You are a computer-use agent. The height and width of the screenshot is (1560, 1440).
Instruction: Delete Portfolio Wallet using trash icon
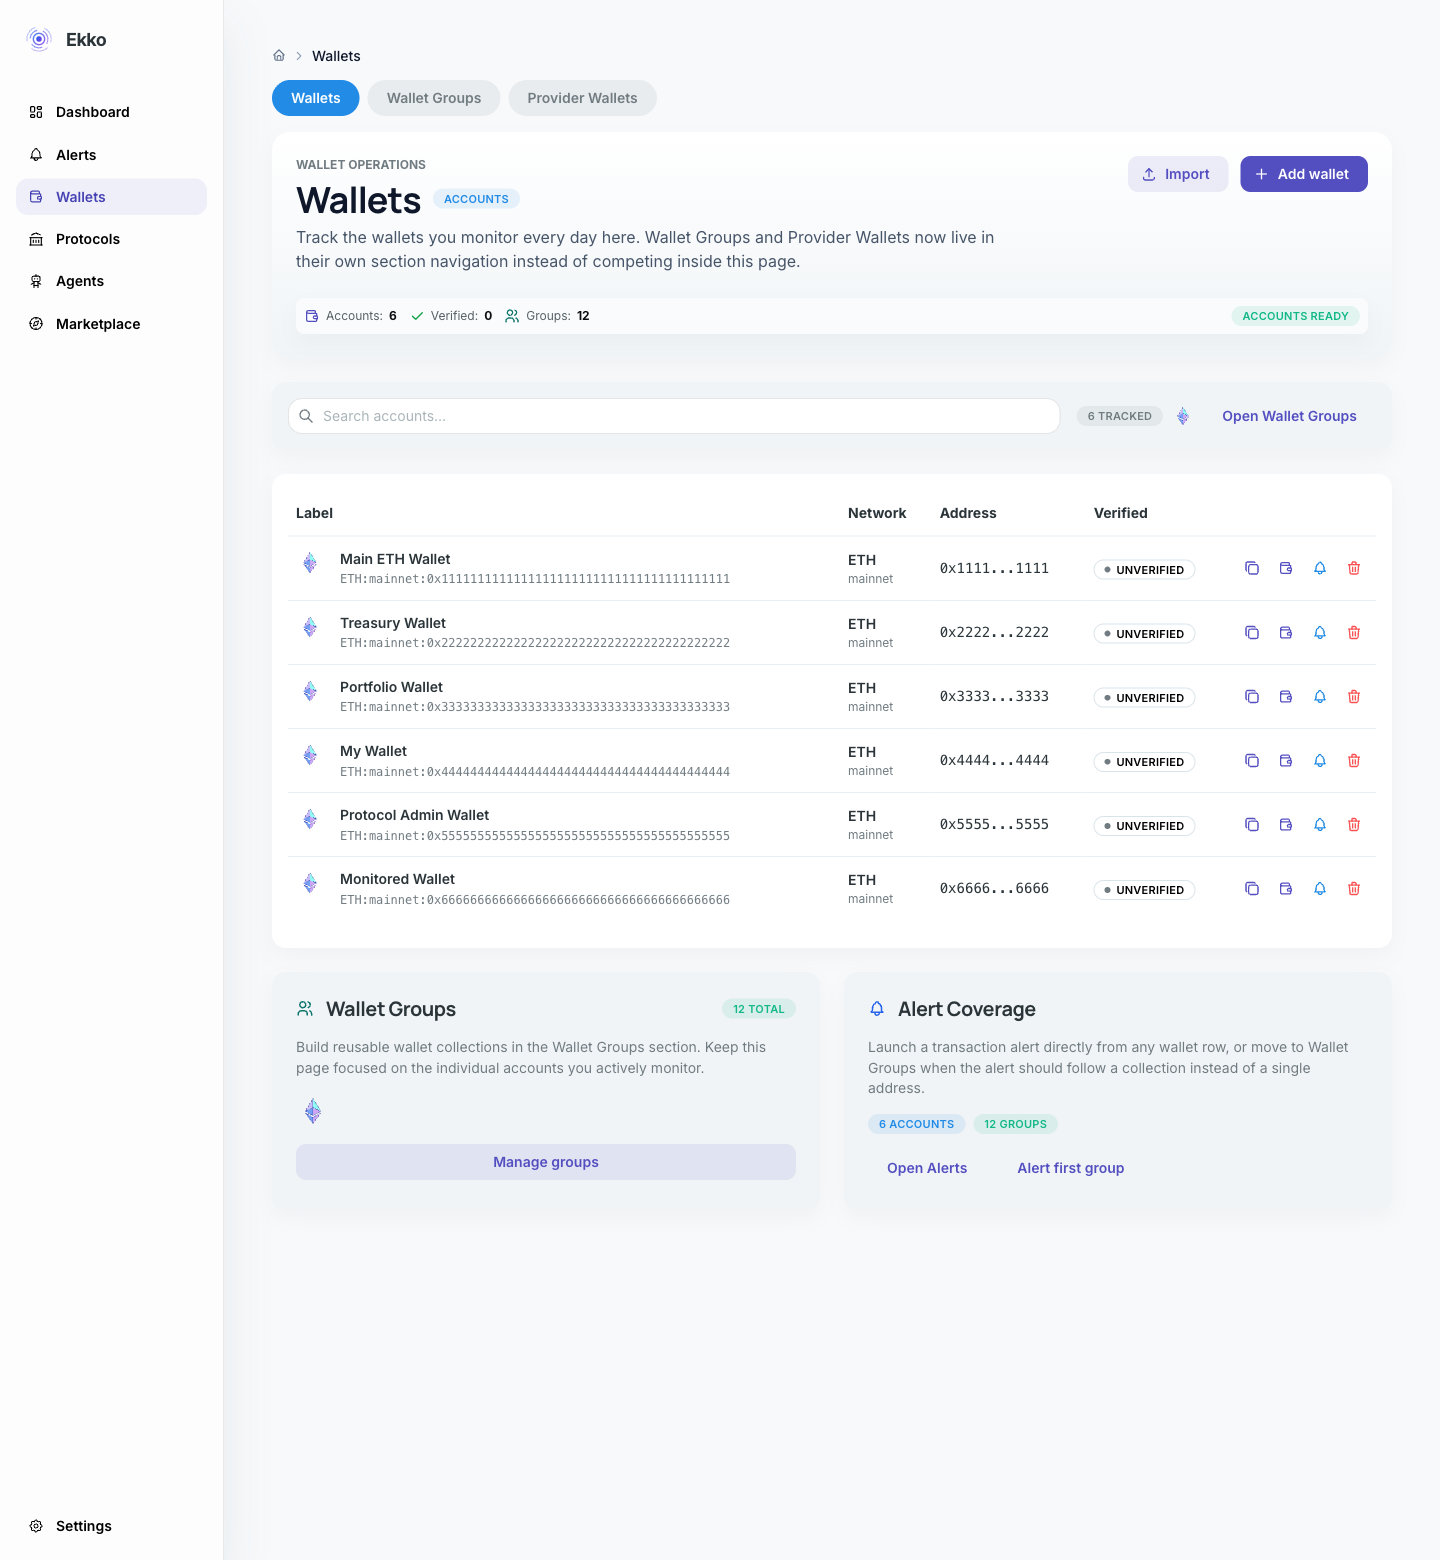pyautogui.click(x=1354, y=696)
